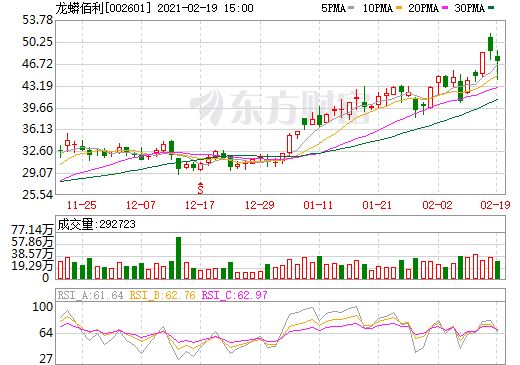This screenshot has height=365, width=520.
Task: Click the 64 label on RSI axis
Action: point(46,333)
